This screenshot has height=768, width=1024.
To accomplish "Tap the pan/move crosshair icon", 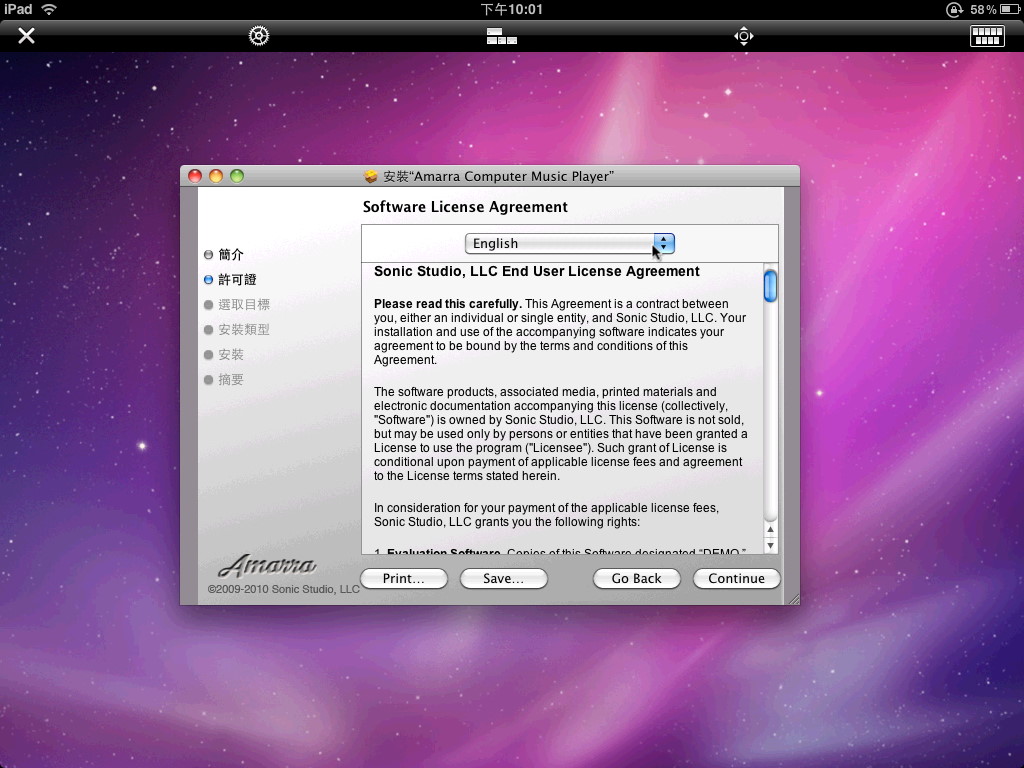I will (744, 36).
